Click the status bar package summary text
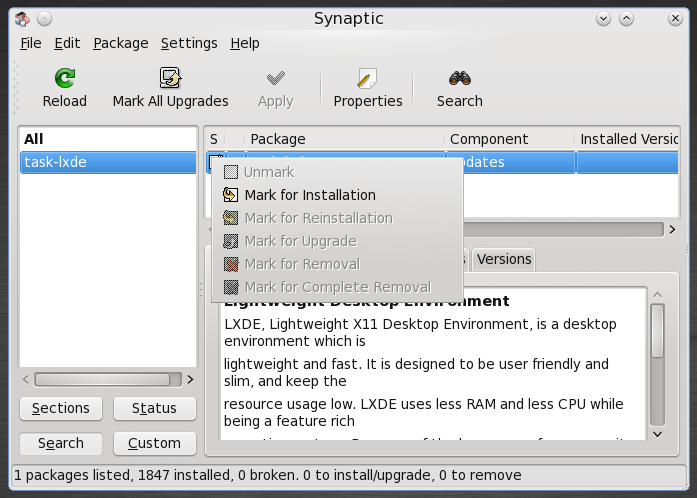The height and width of the screenshot is (498, 697). click(268, 475)
